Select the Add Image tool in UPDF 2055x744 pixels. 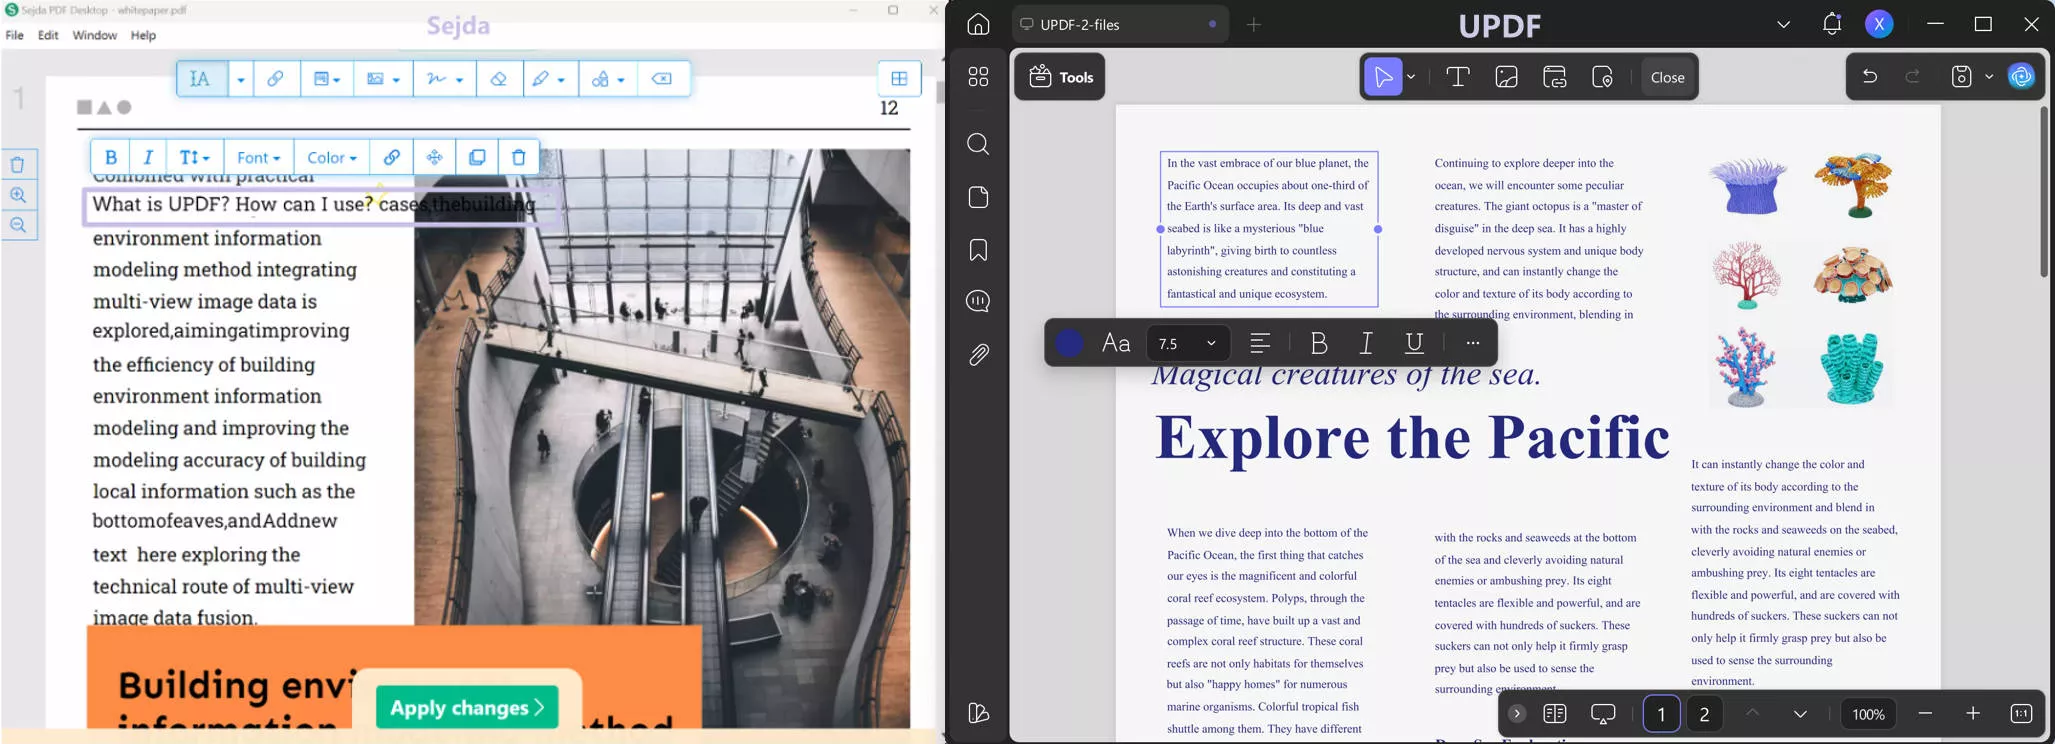(1507, 77)
